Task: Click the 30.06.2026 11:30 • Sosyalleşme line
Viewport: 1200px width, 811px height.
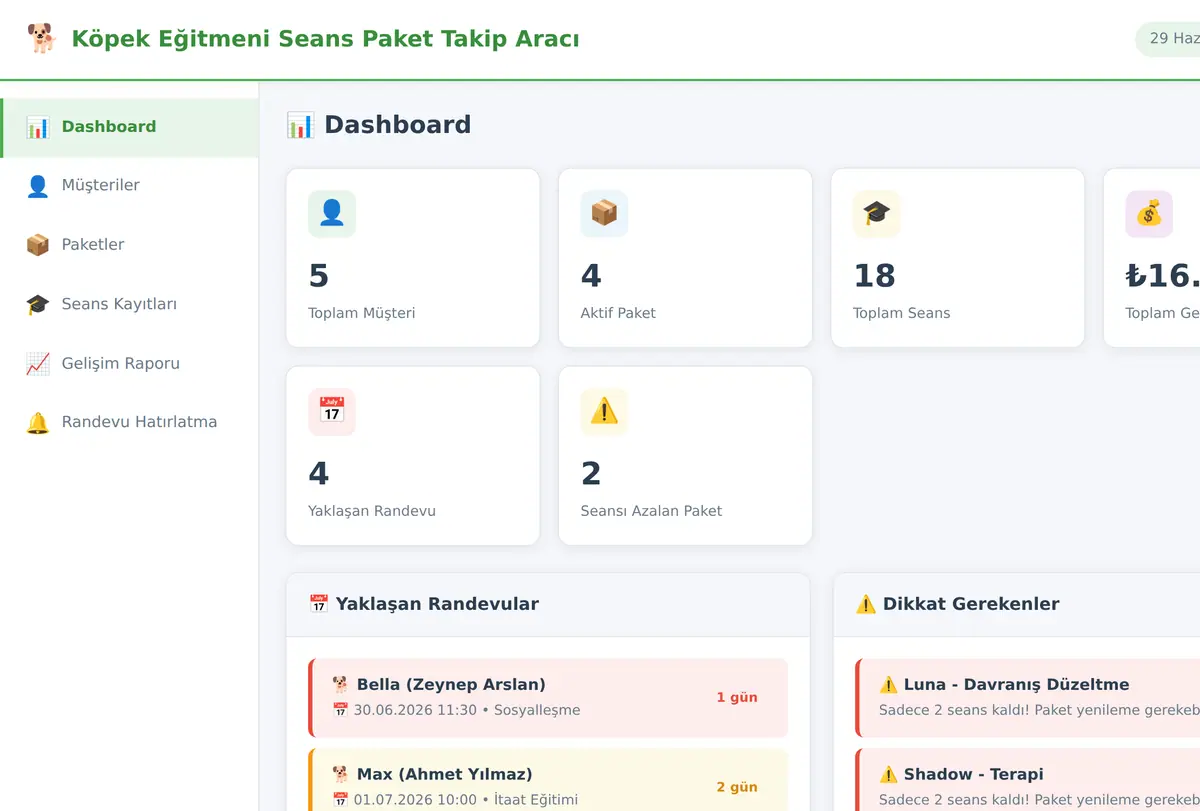Action: pos(456,710)
